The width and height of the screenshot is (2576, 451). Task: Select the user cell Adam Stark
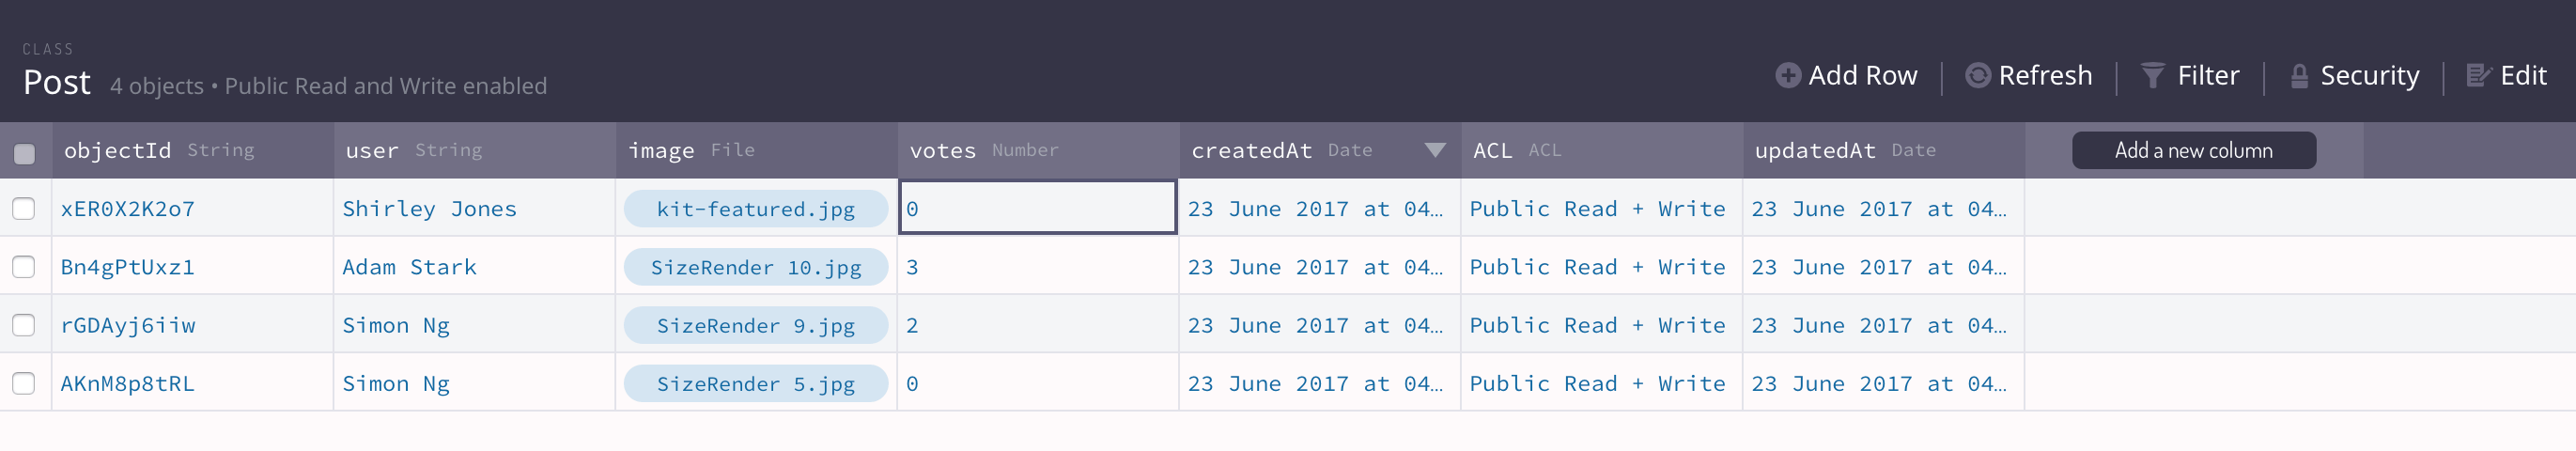[x=410, y=267]
